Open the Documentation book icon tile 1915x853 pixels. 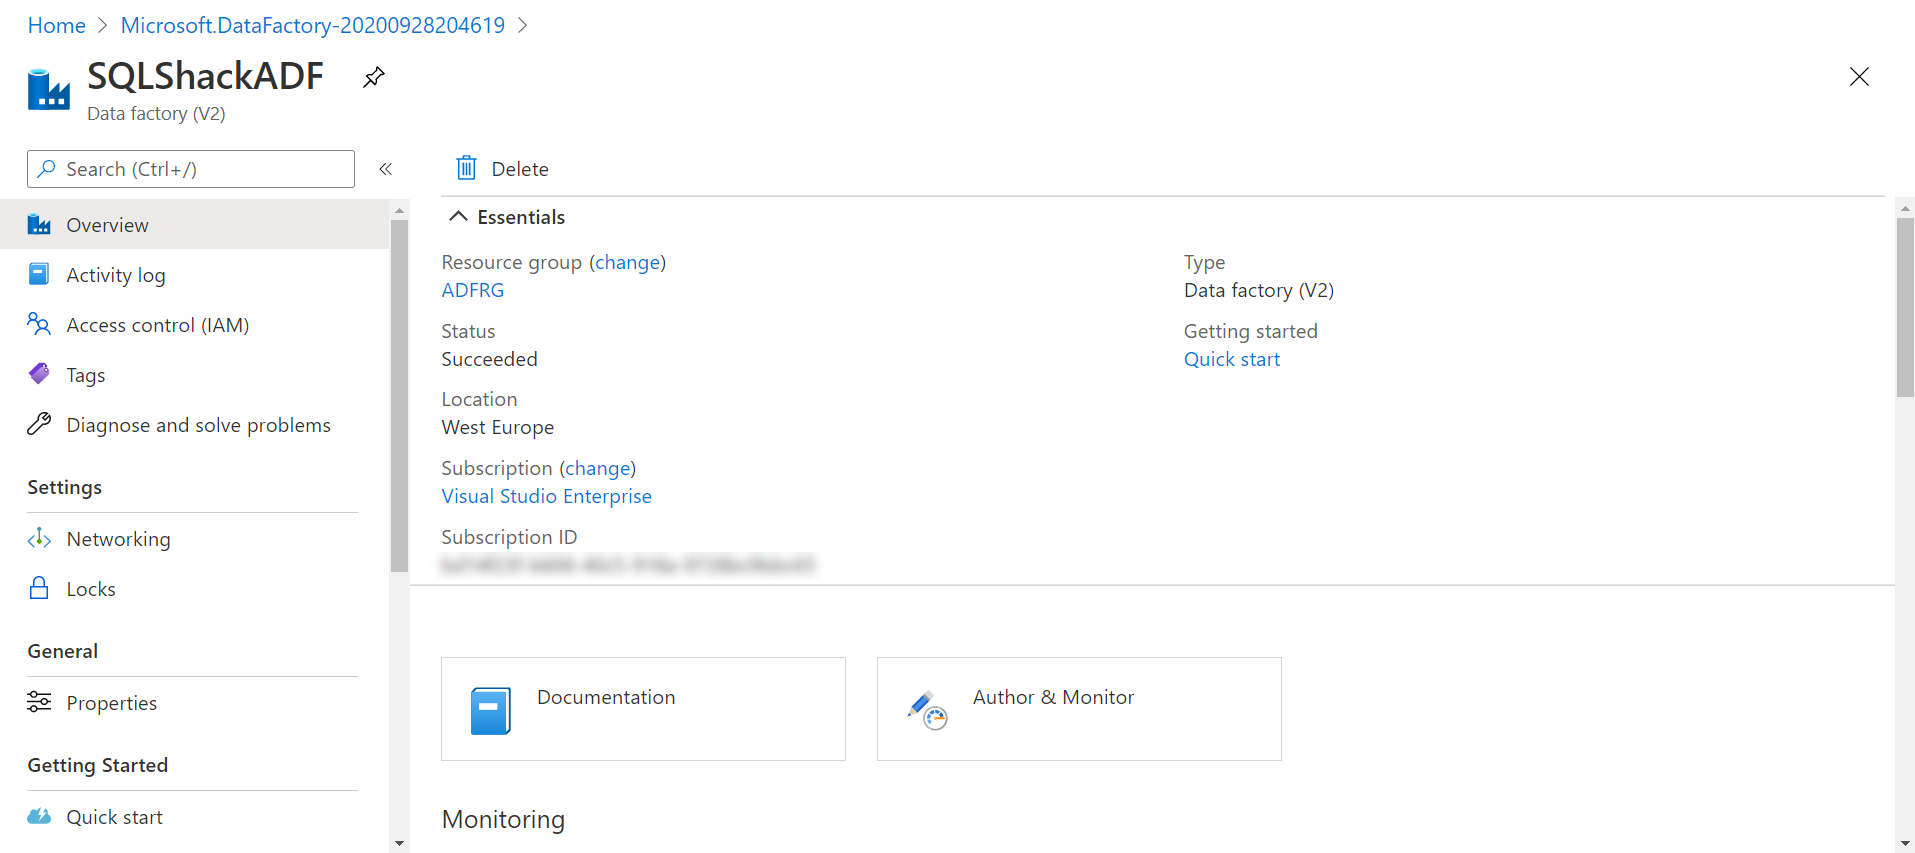490,710
